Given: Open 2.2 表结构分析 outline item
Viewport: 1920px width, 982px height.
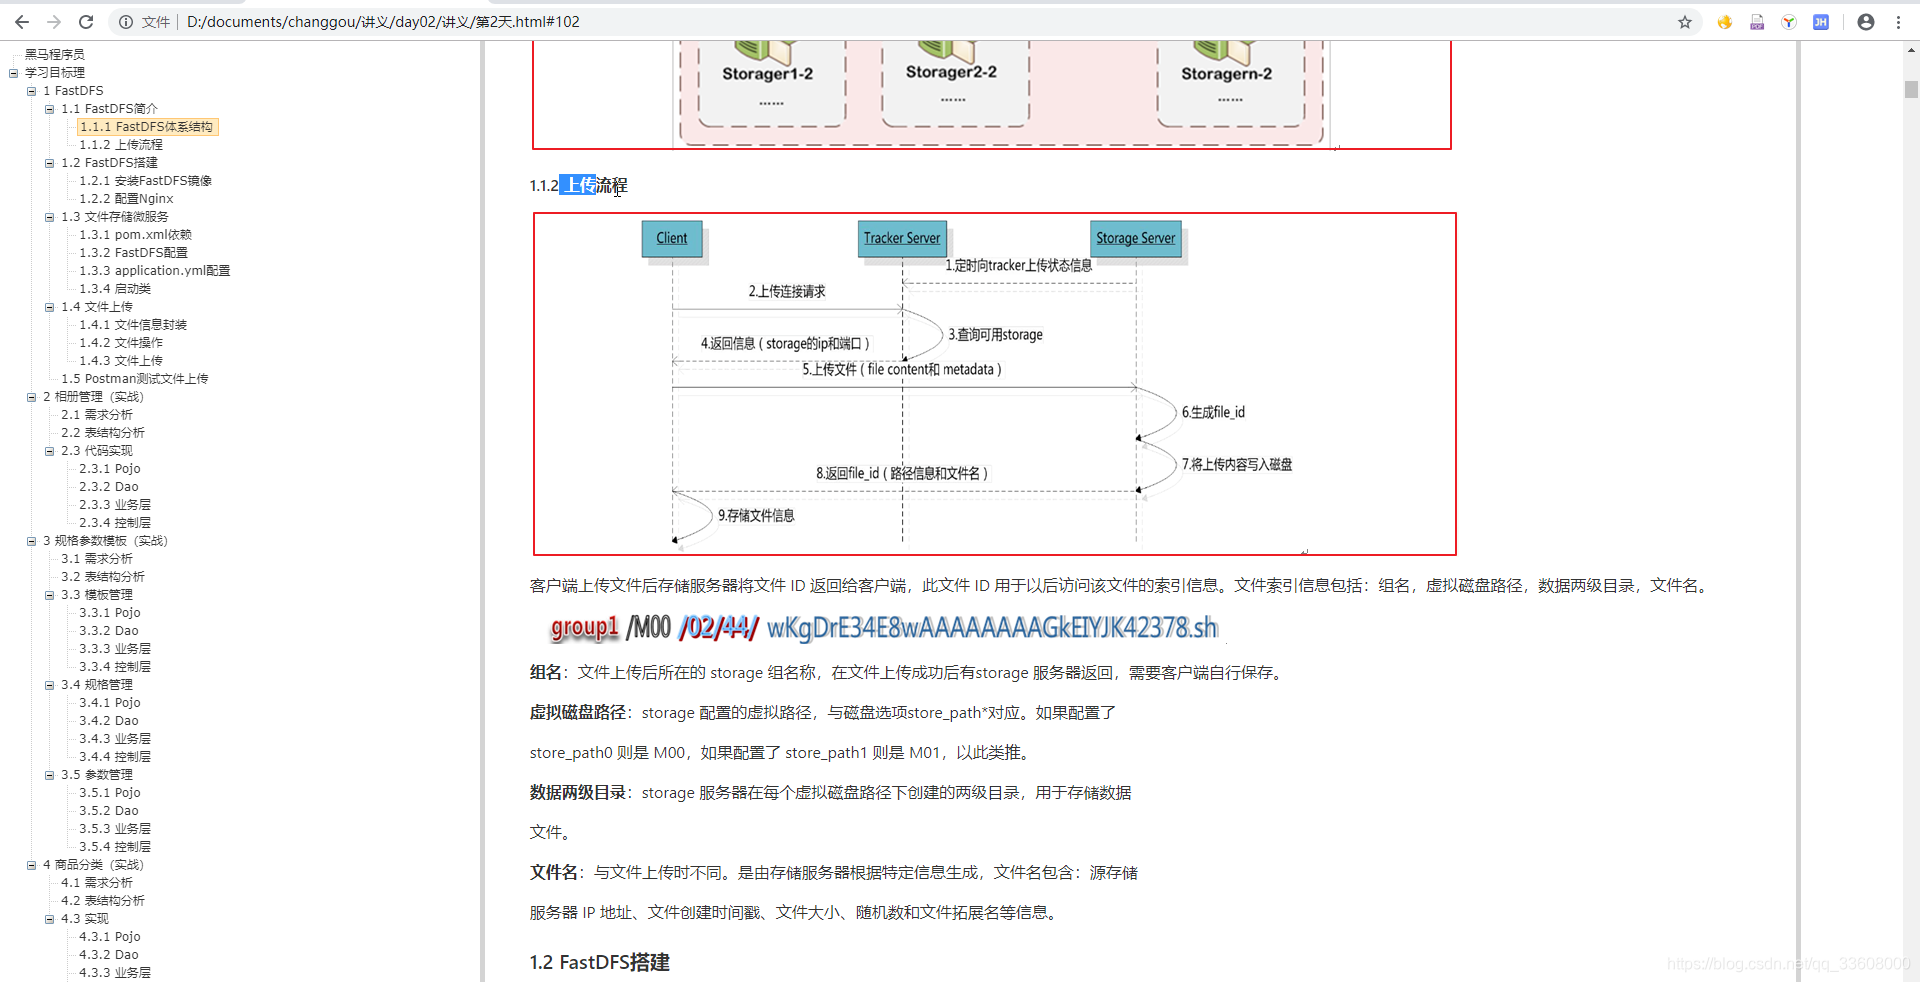Looking at the screenshot, I should point(103,433).
